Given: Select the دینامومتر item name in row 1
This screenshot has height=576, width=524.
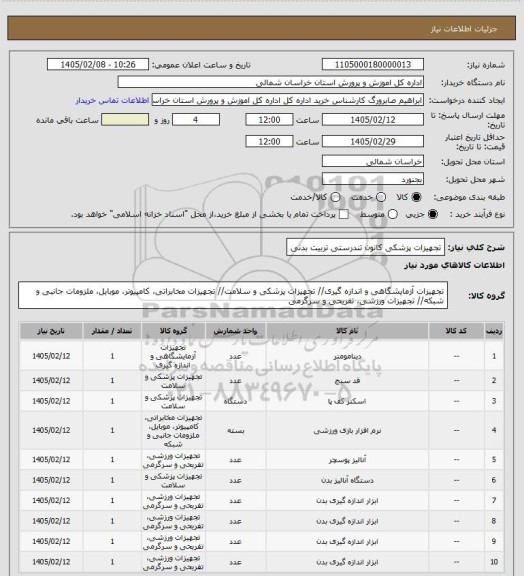Looking at the screenshot, I should [x=347, y=356].
